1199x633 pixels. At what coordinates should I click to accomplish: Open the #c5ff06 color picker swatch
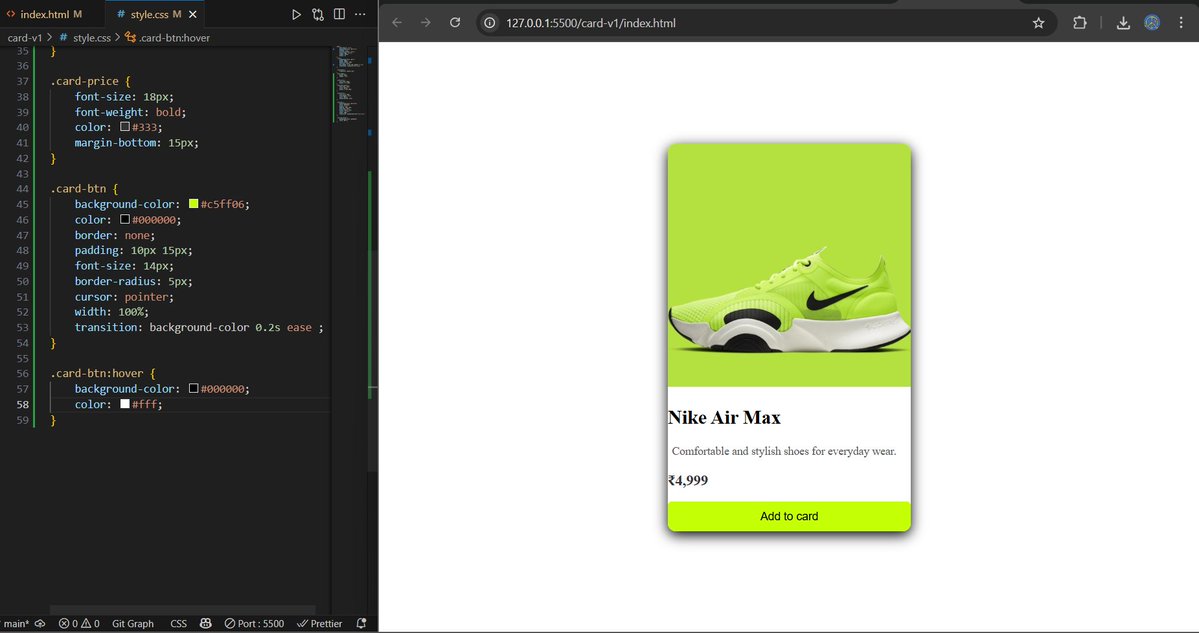tap(193, 204)
